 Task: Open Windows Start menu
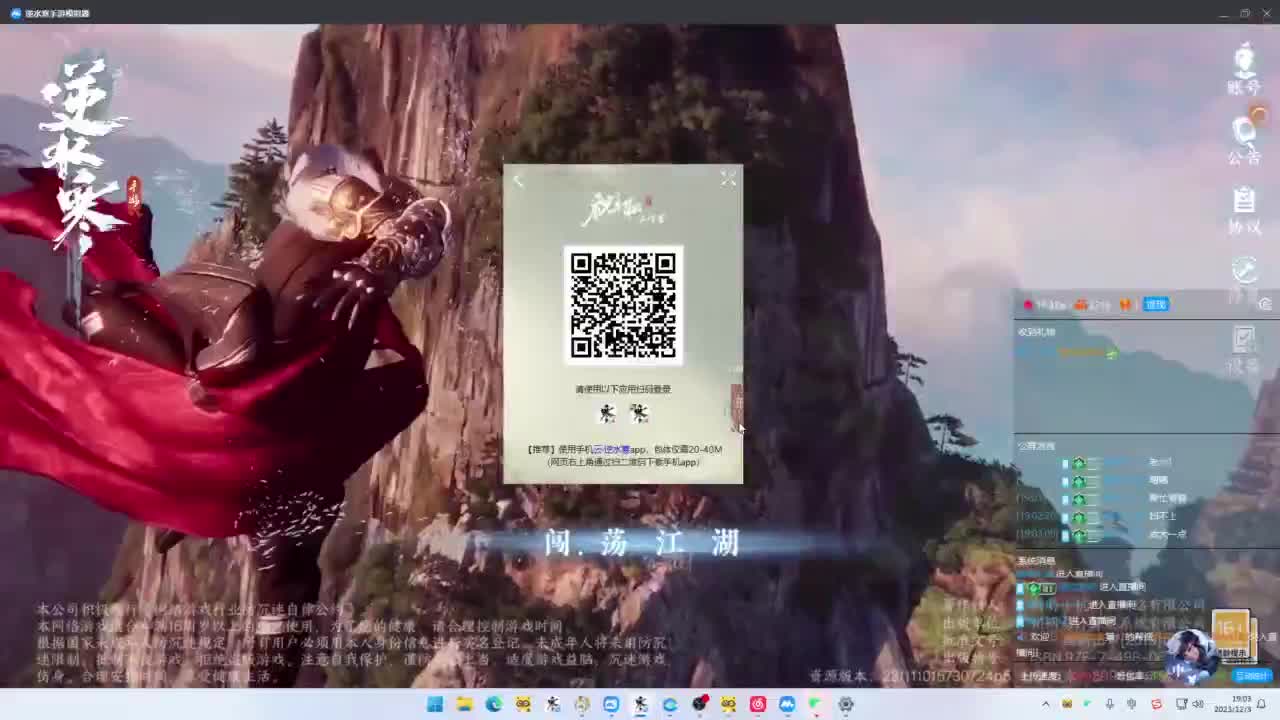coord(435,704)
